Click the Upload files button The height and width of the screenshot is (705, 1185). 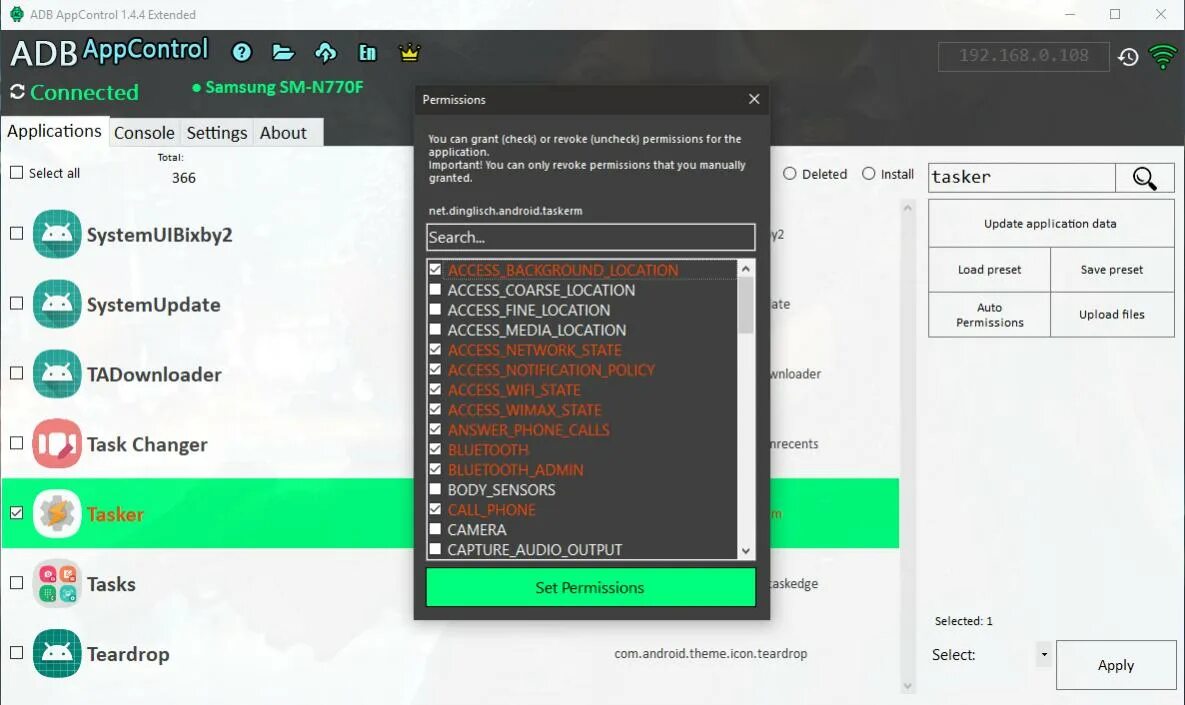(x=1112, y=314)
